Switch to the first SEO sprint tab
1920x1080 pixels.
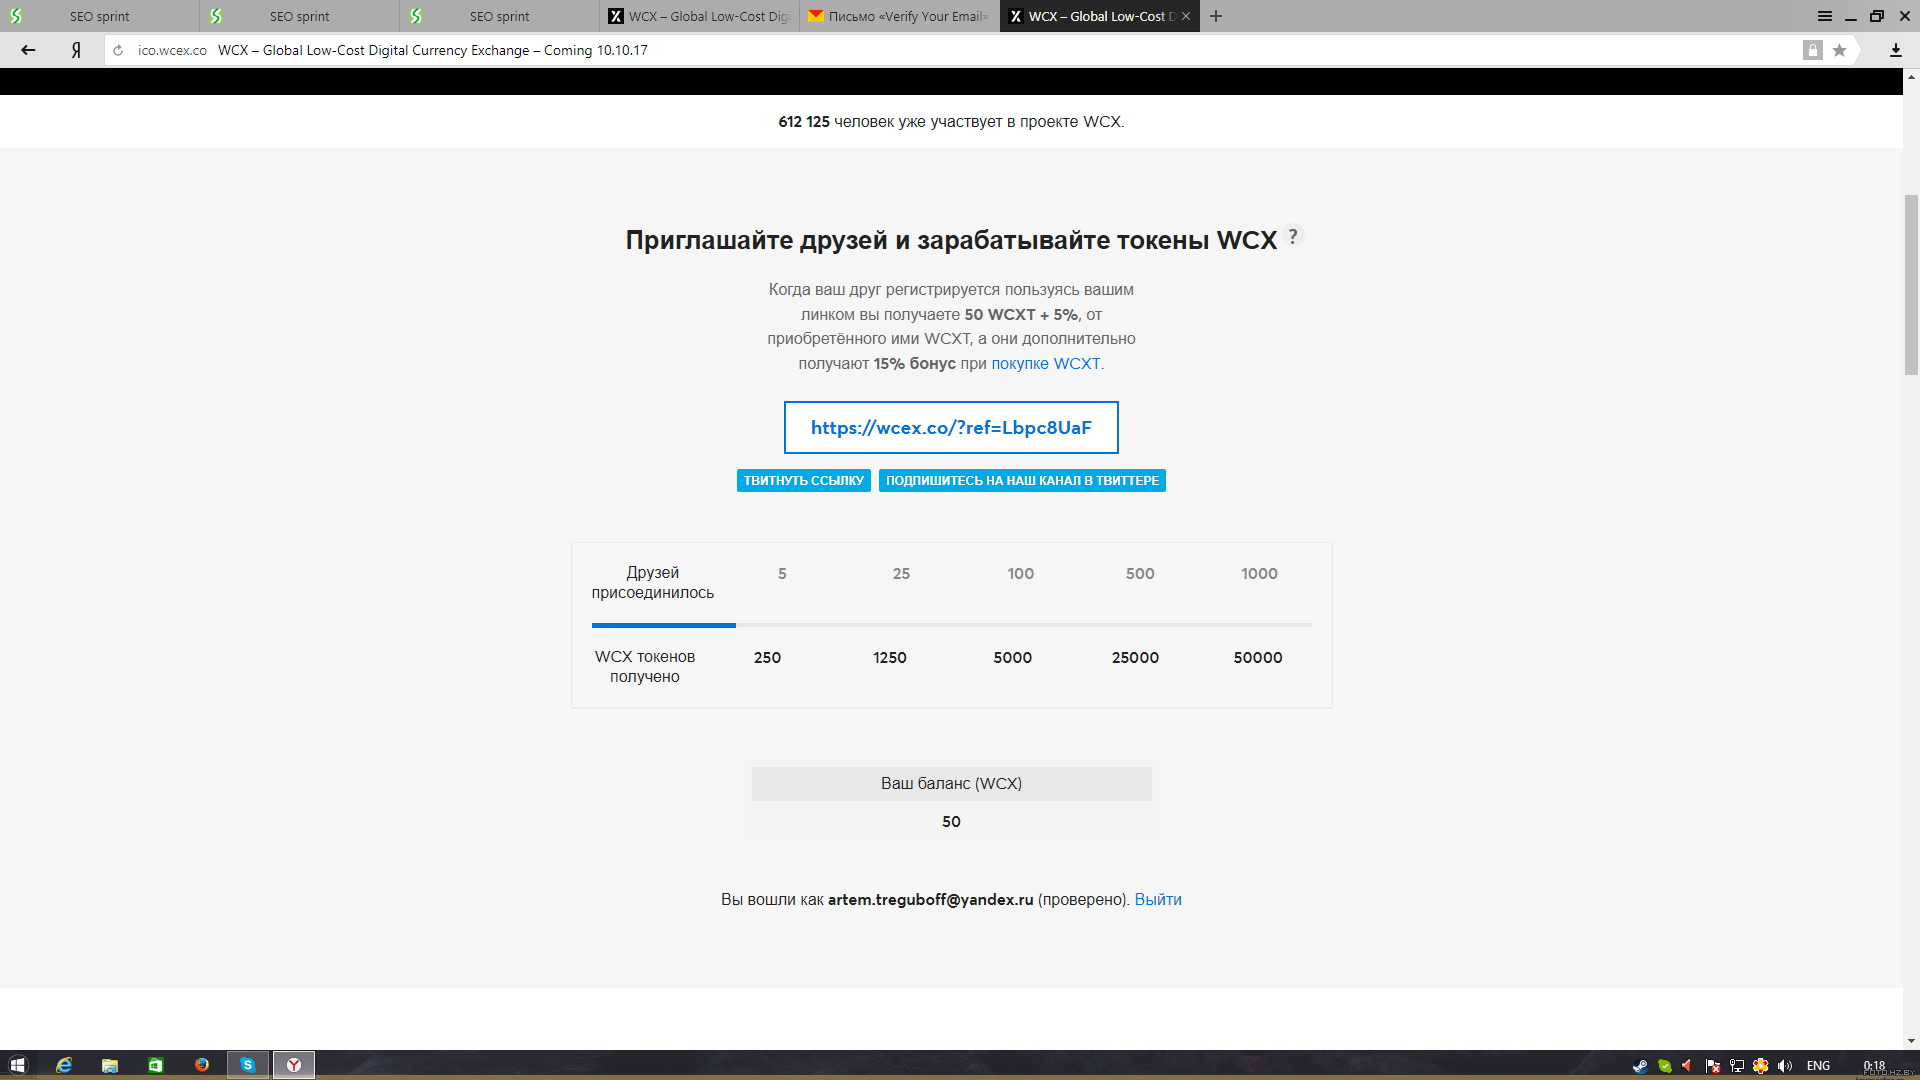click(100, 16)
